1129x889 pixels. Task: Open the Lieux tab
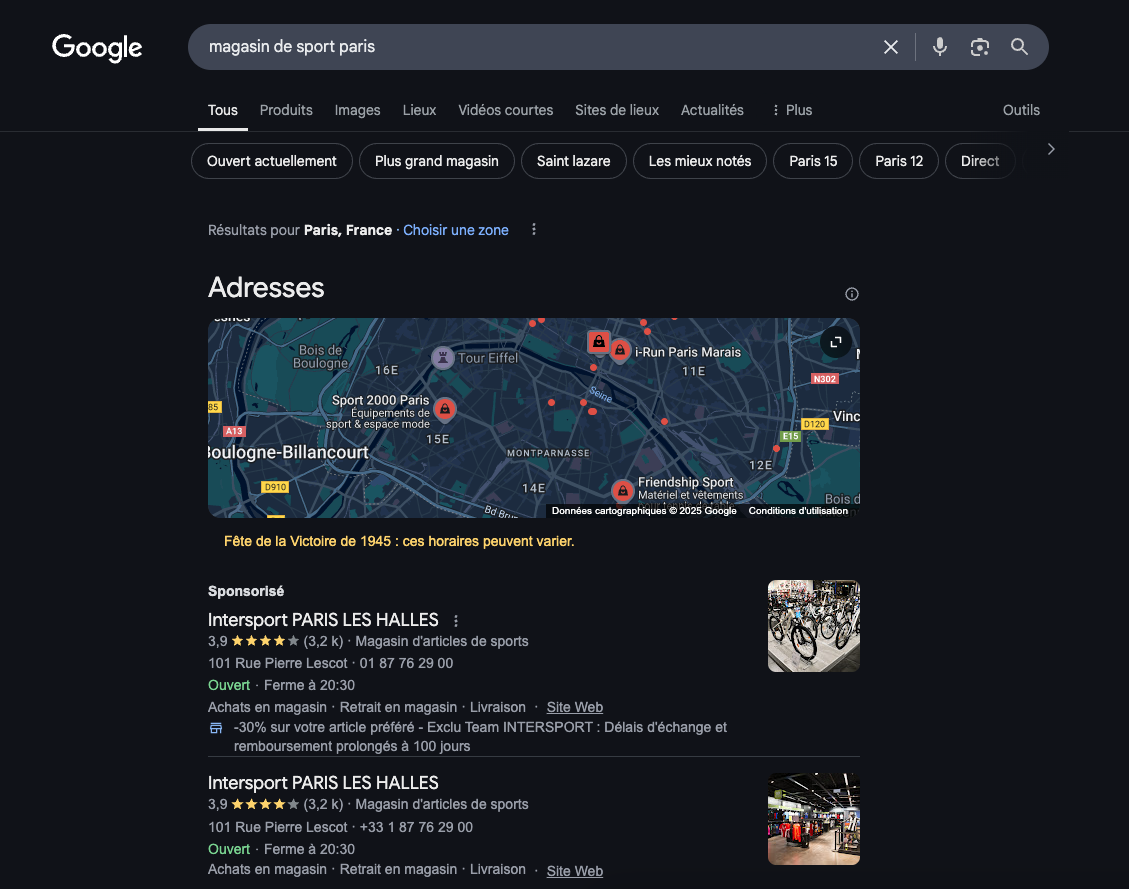click(419, 110)
